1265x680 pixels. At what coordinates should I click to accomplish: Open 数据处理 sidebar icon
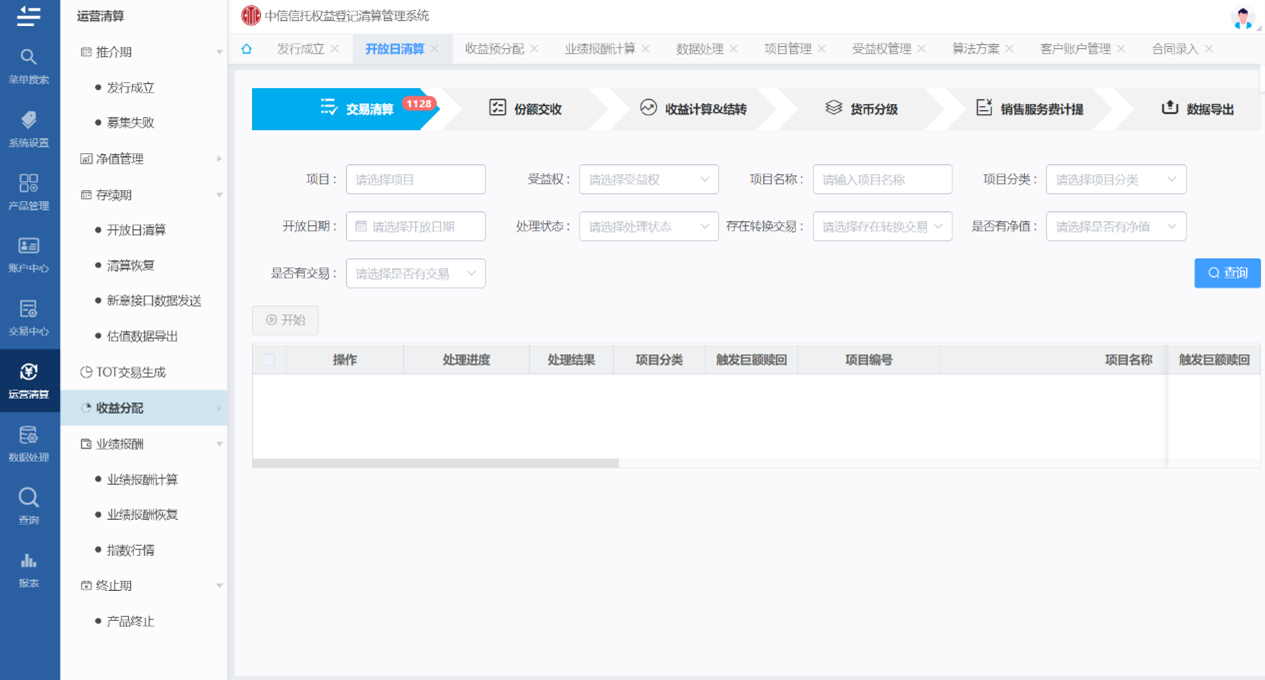click(x=29, y=443)
